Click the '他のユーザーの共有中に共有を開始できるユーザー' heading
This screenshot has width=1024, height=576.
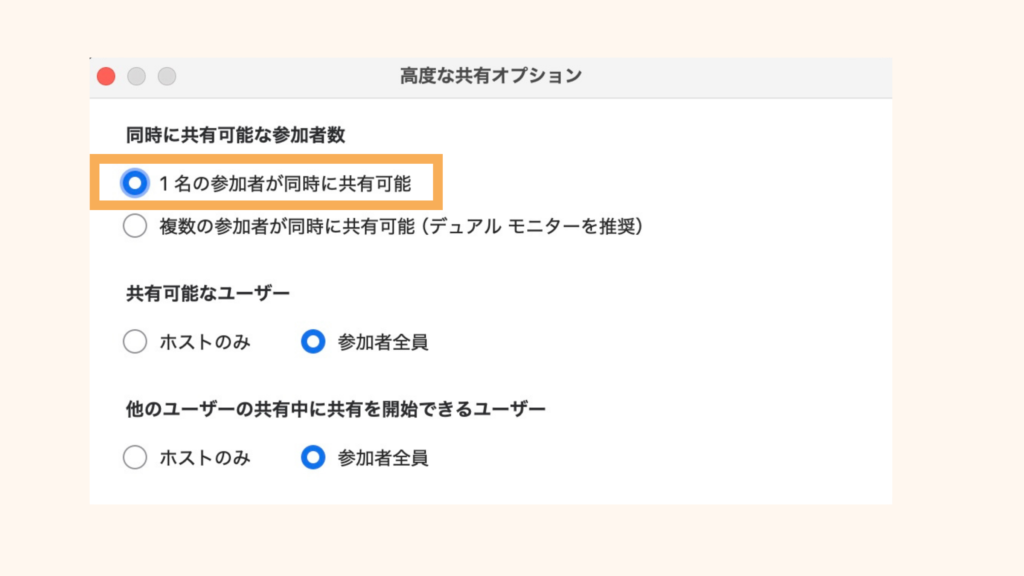coord(336,408)
